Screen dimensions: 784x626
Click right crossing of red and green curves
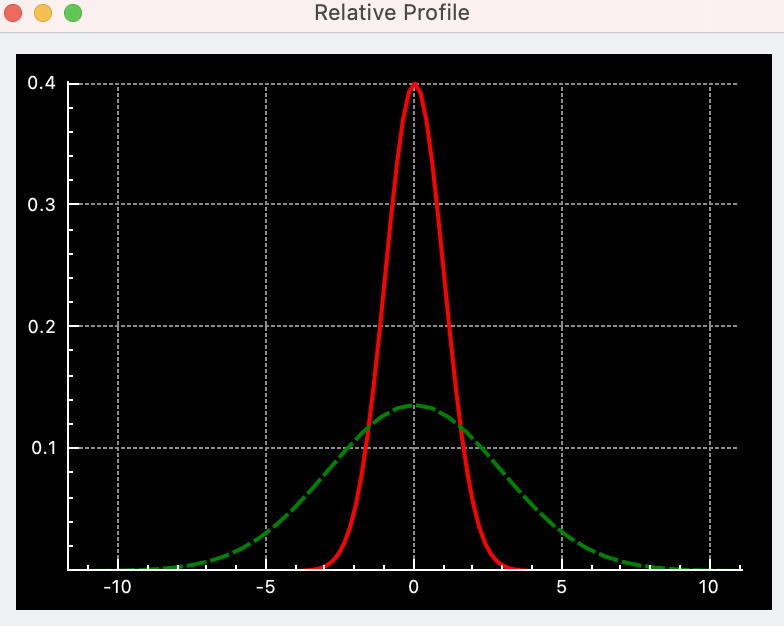click(x=461, y=426)
